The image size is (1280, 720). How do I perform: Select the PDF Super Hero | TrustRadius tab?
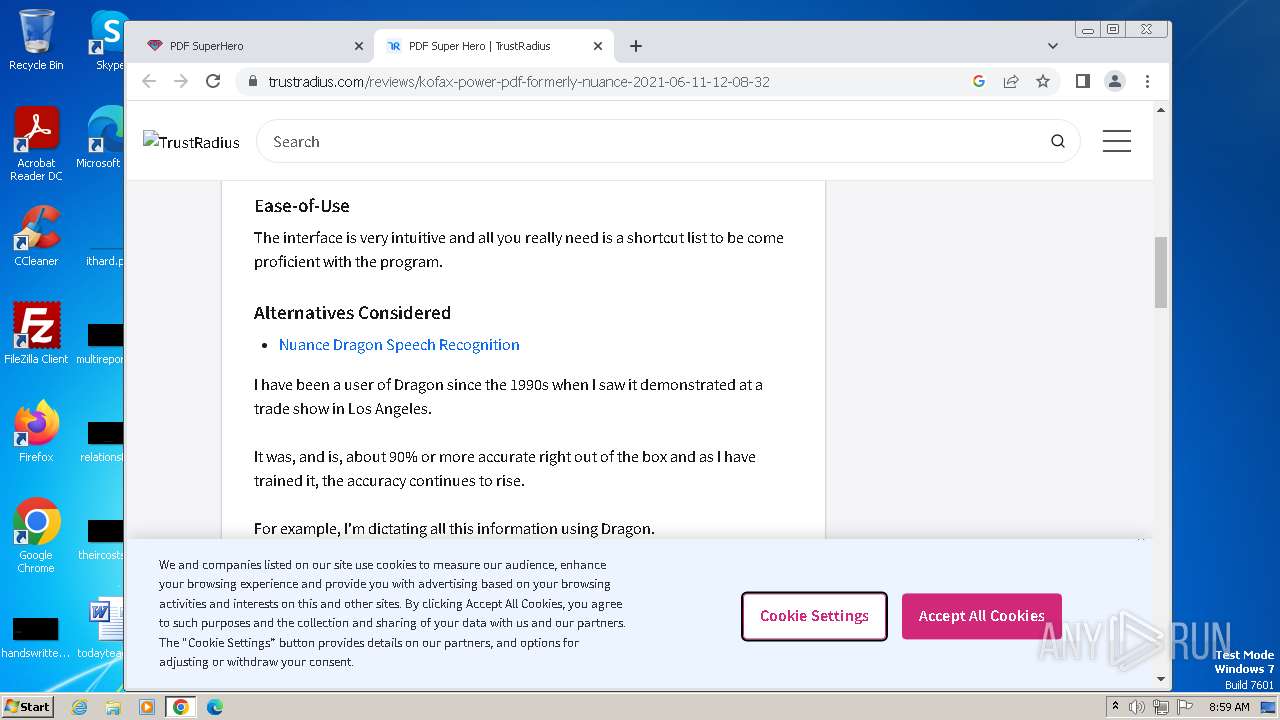click(x=493, y=46)
